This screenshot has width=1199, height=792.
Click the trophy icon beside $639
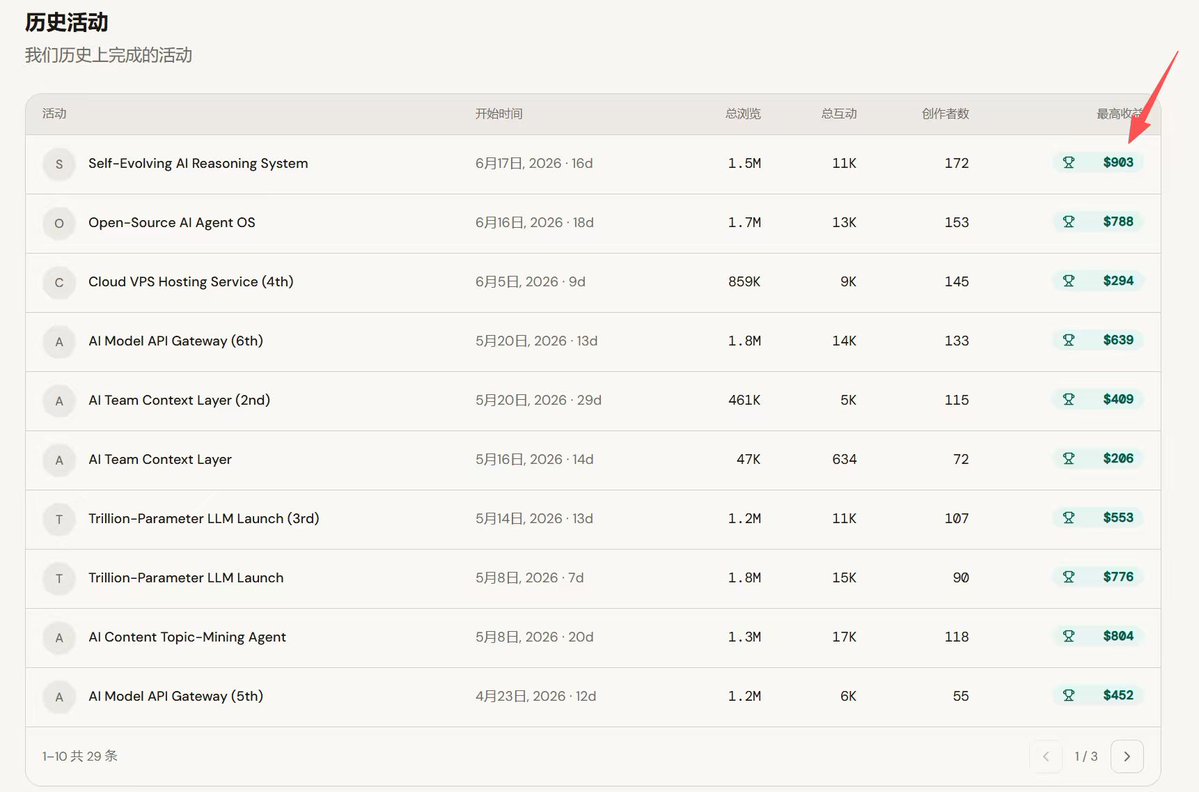pyautogui.click(x=1068, y=340)
